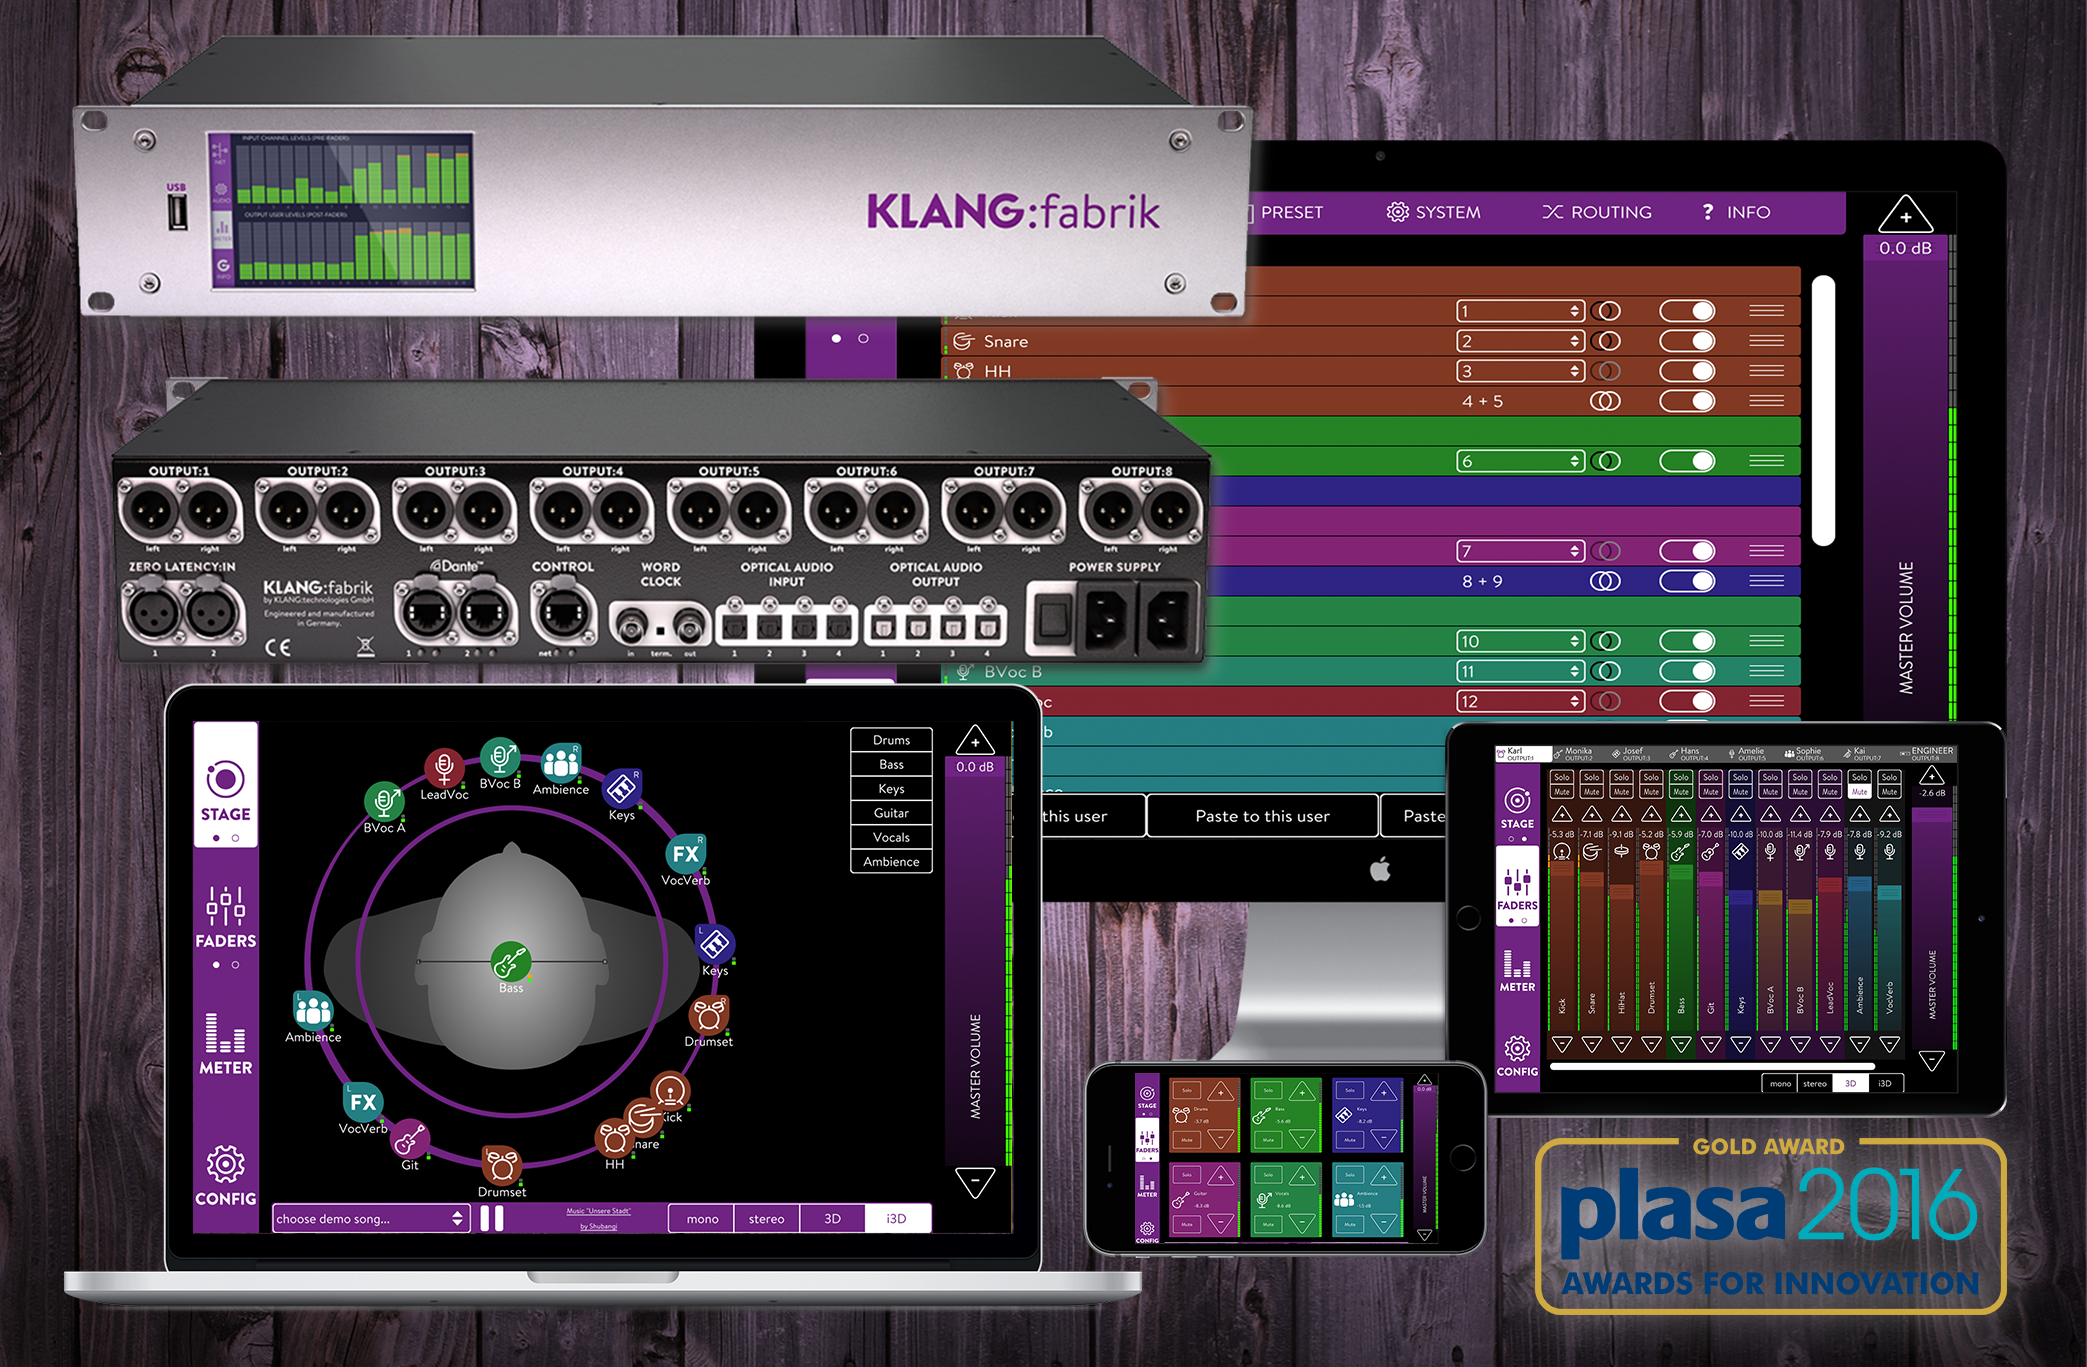Open the Snare channel 2 dropdown
This screenshot has width=2087, height=1367.
point(1519,341)
